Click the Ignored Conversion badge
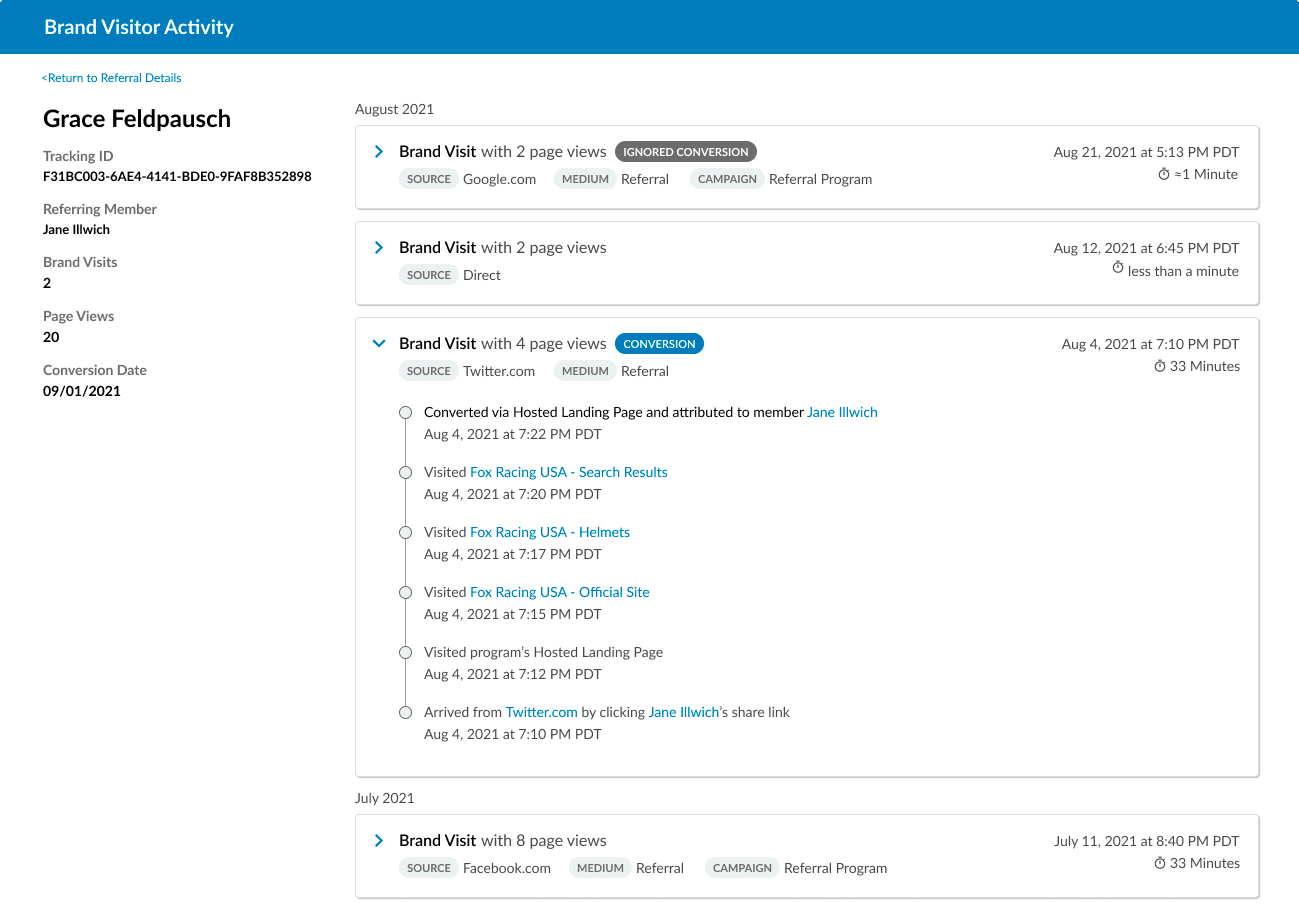This screenshot has width=1299, height=907. [686, 152]
